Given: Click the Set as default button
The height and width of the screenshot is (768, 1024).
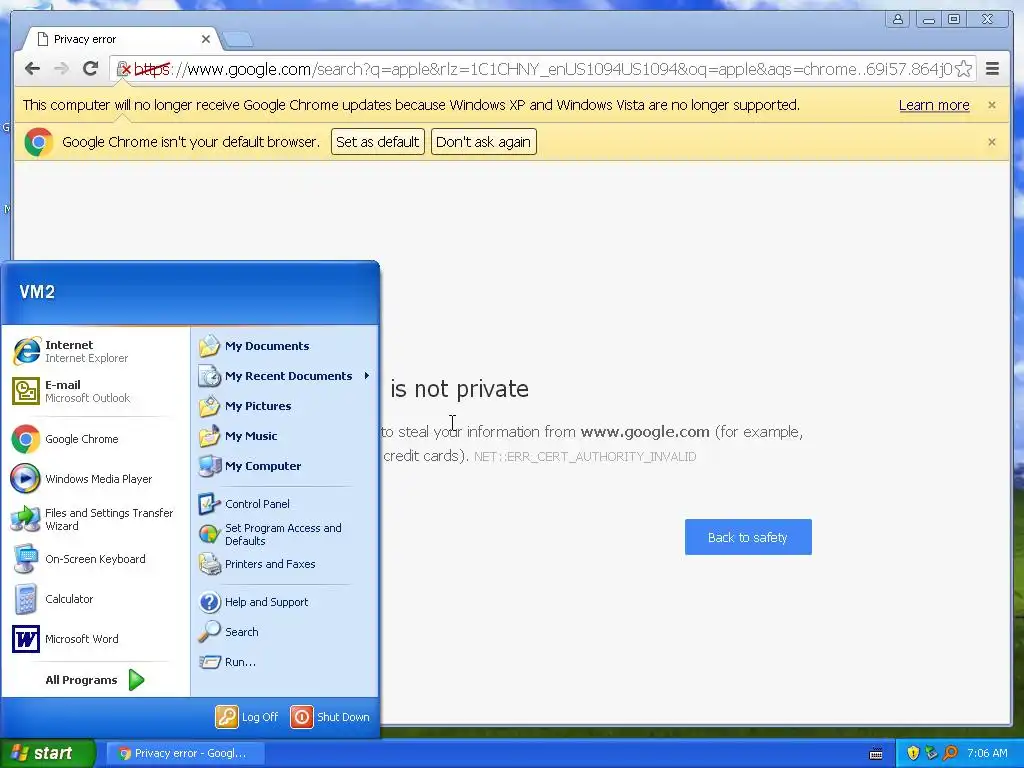Looking at the screenshot, I should pyautogui.click(x=377, y=142).
